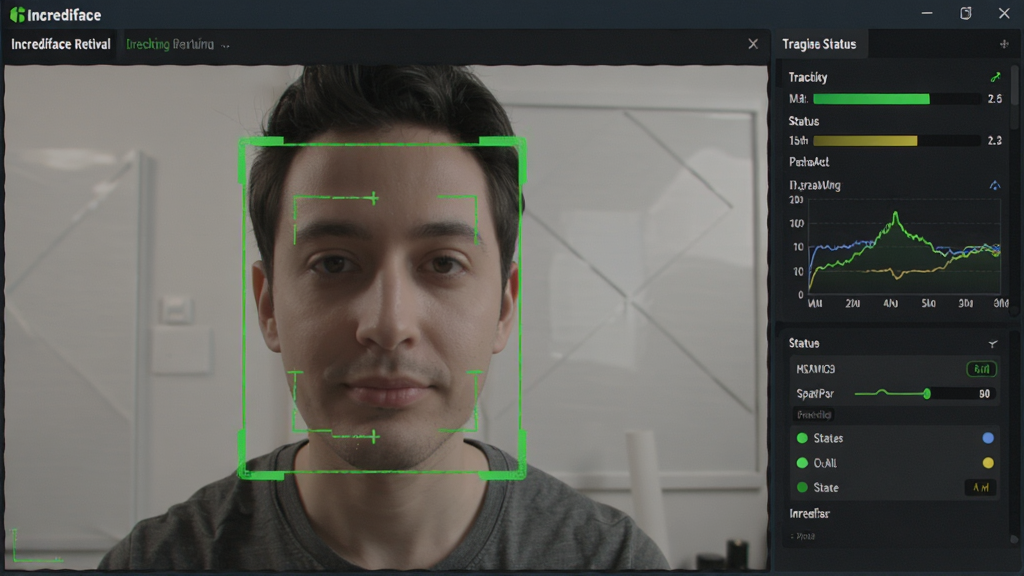
Task: Click the yellow color dot in OcAll row
Action: (x=988, y=463)
